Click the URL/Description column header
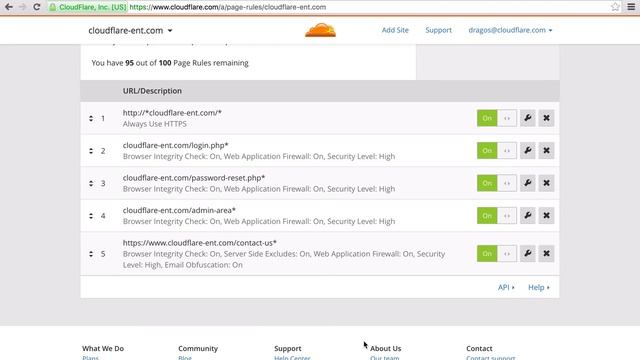This screenshot has height=360, width=640. [152, 91]
